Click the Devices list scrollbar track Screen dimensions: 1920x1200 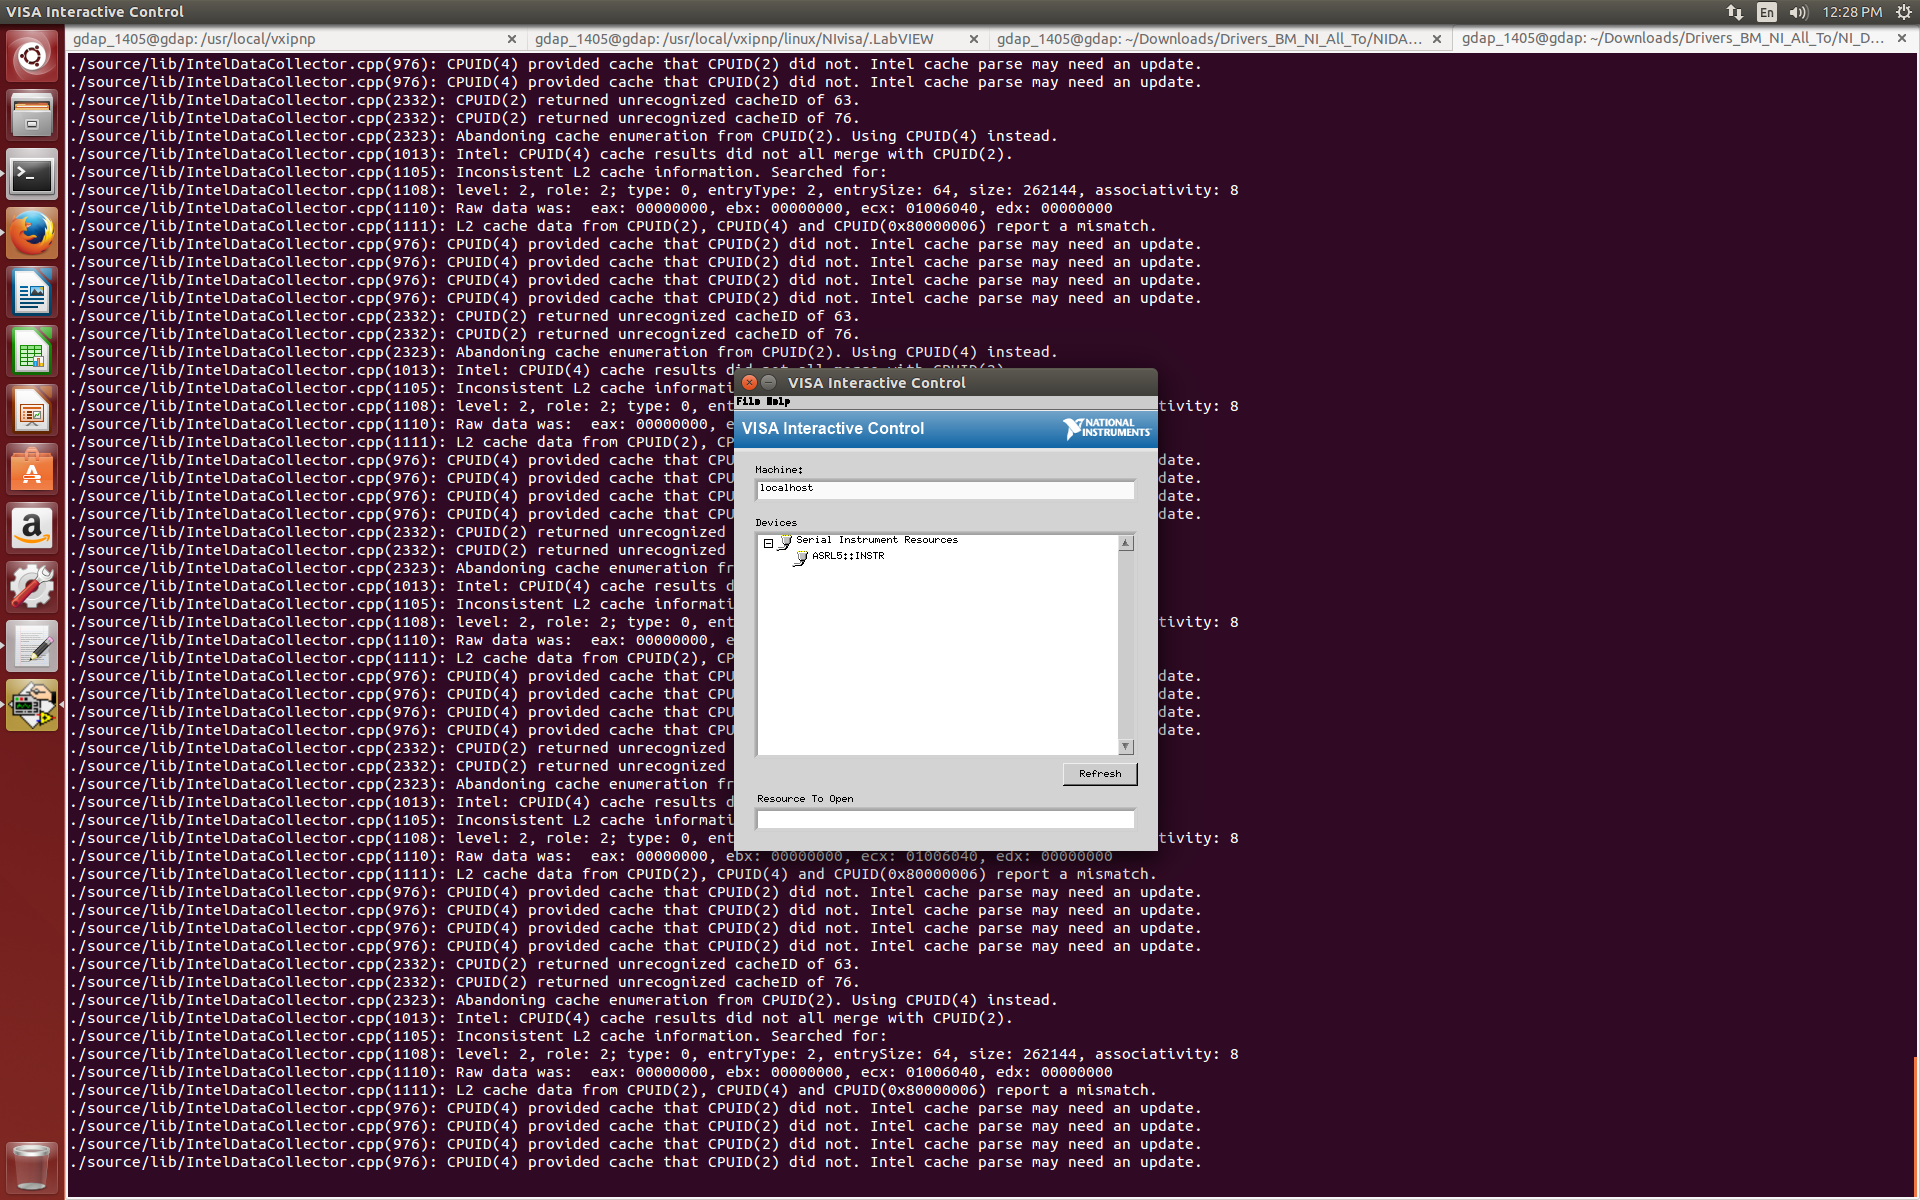coord(1126,645)
